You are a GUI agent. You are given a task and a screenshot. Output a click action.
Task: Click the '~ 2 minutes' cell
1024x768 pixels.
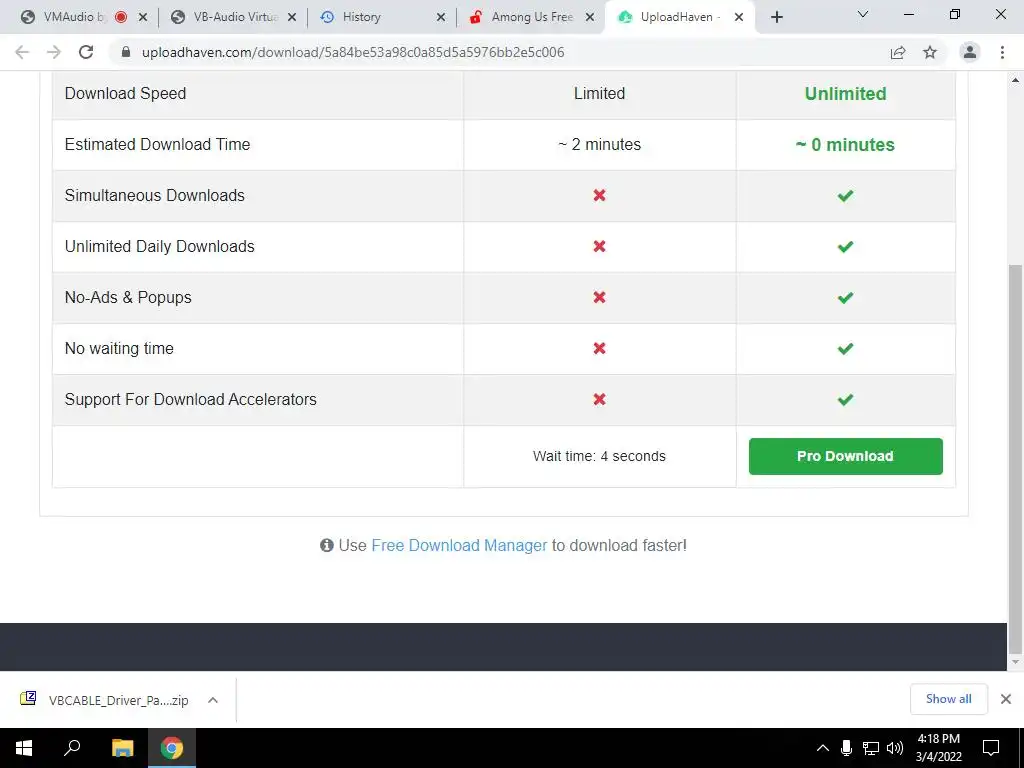(x=600, y=144)
